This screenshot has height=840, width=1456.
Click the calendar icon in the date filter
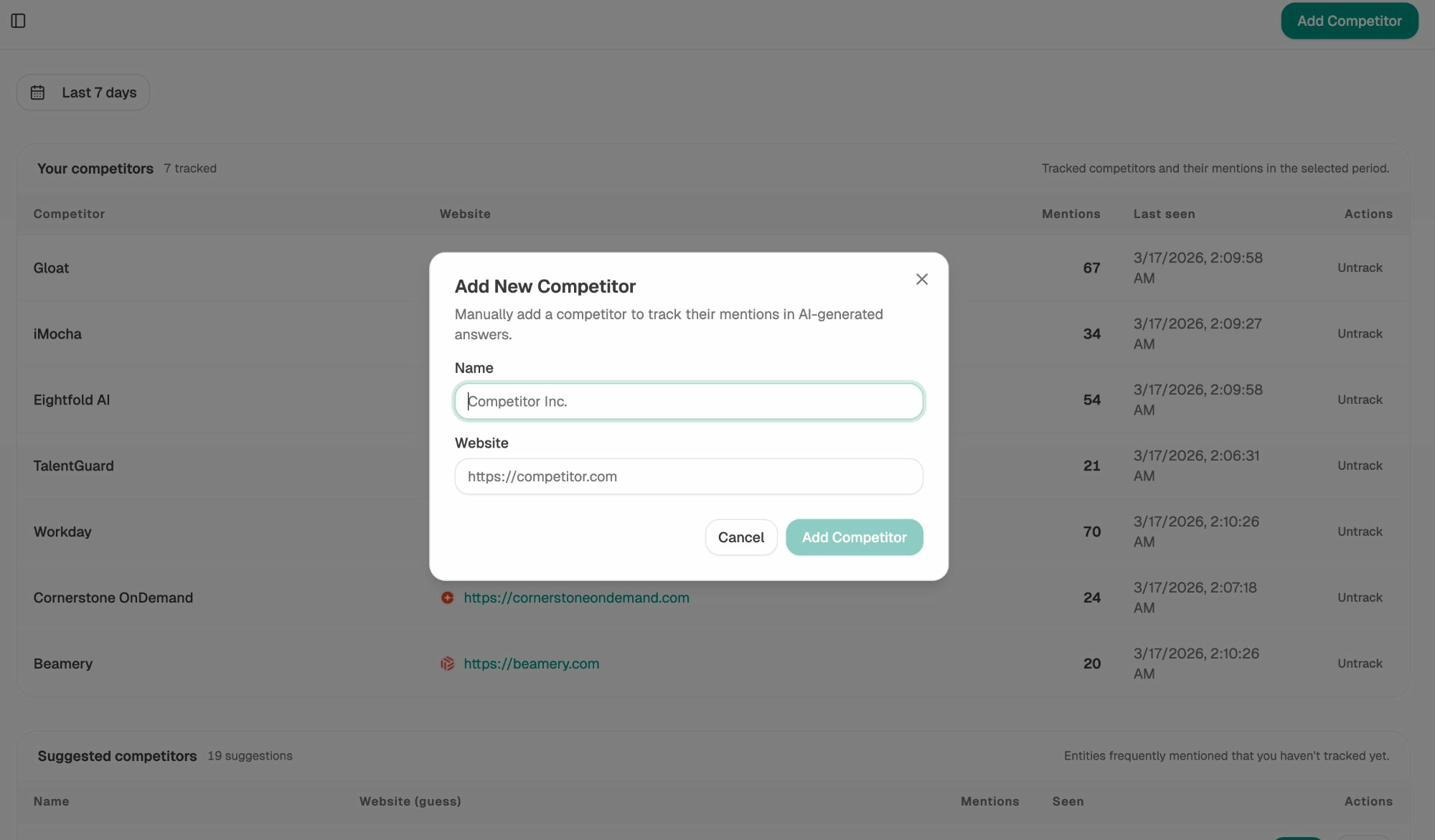pyautogui.click(x=38, y=92)
